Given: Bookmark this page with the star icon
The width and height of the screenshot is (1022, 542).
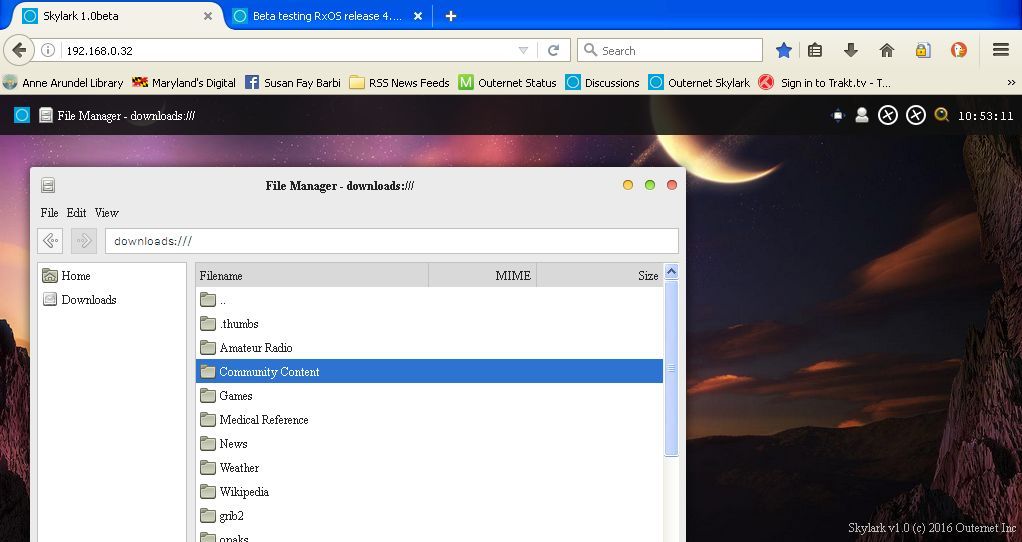Looking at the screenshot, I should 784,50.
